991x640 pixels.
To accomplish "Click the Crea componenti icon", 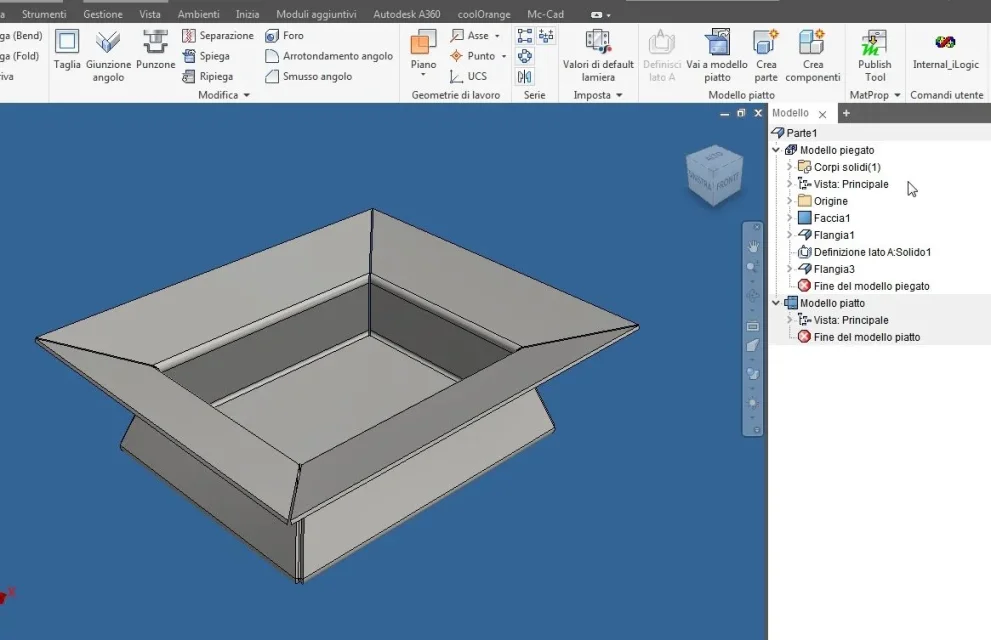I will click(813, 56).
